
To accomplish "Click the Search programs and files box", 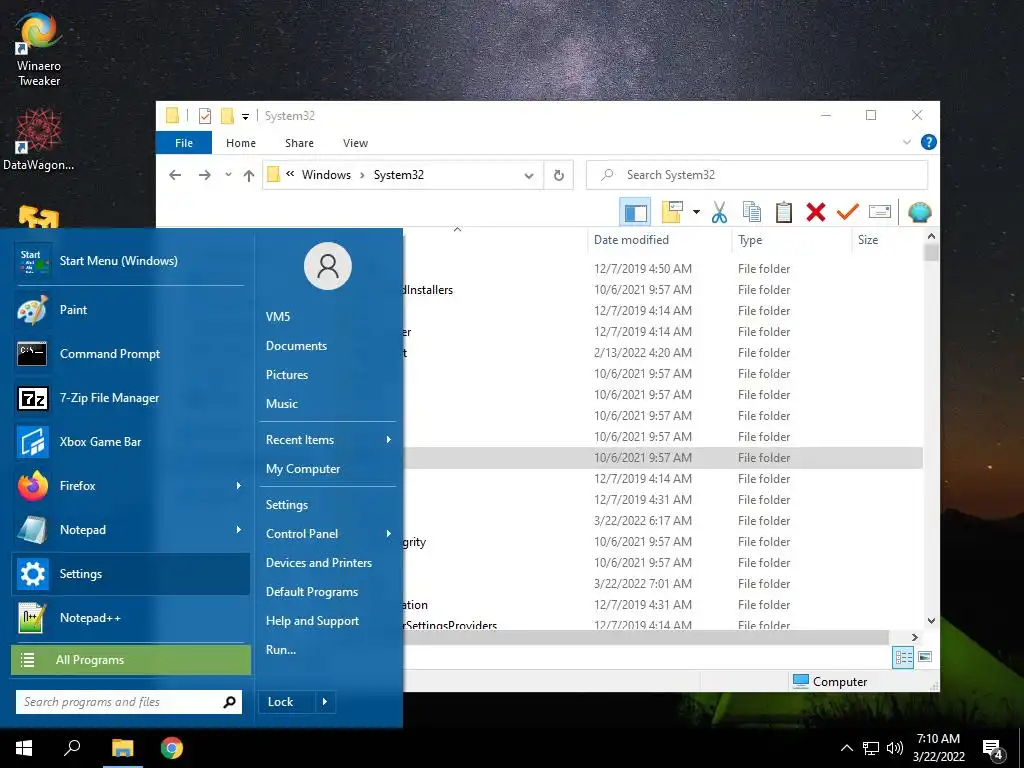I will coord(129,702).
